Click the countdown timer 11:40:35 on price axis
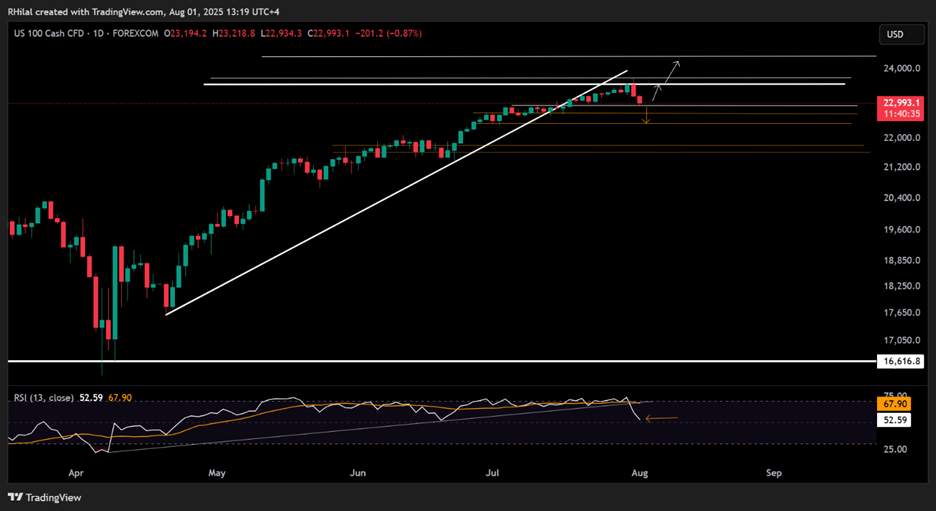This screenshot has height=511, width=936. 899,114
